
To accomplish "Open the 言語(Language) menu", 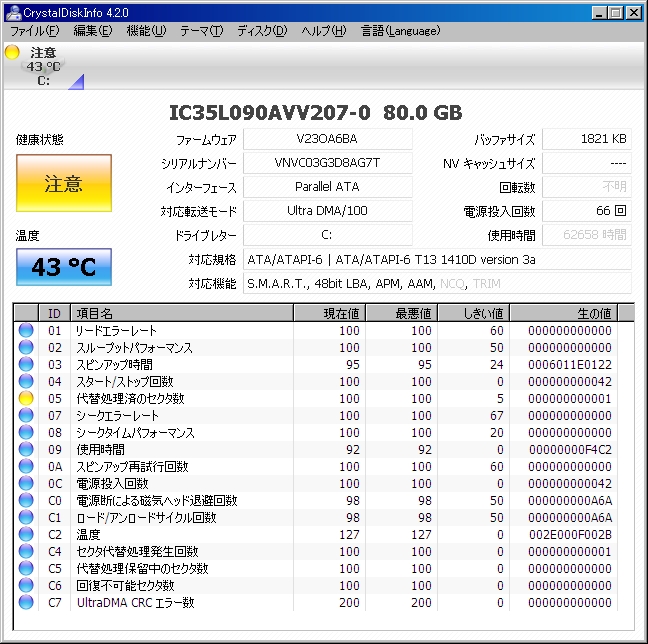I will (400, 31).
